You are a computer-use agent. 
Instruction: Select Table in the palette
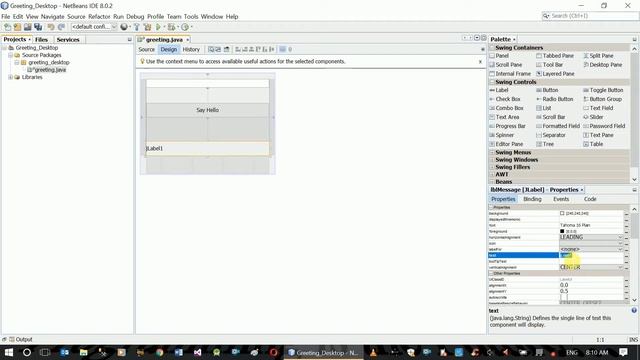593,144
